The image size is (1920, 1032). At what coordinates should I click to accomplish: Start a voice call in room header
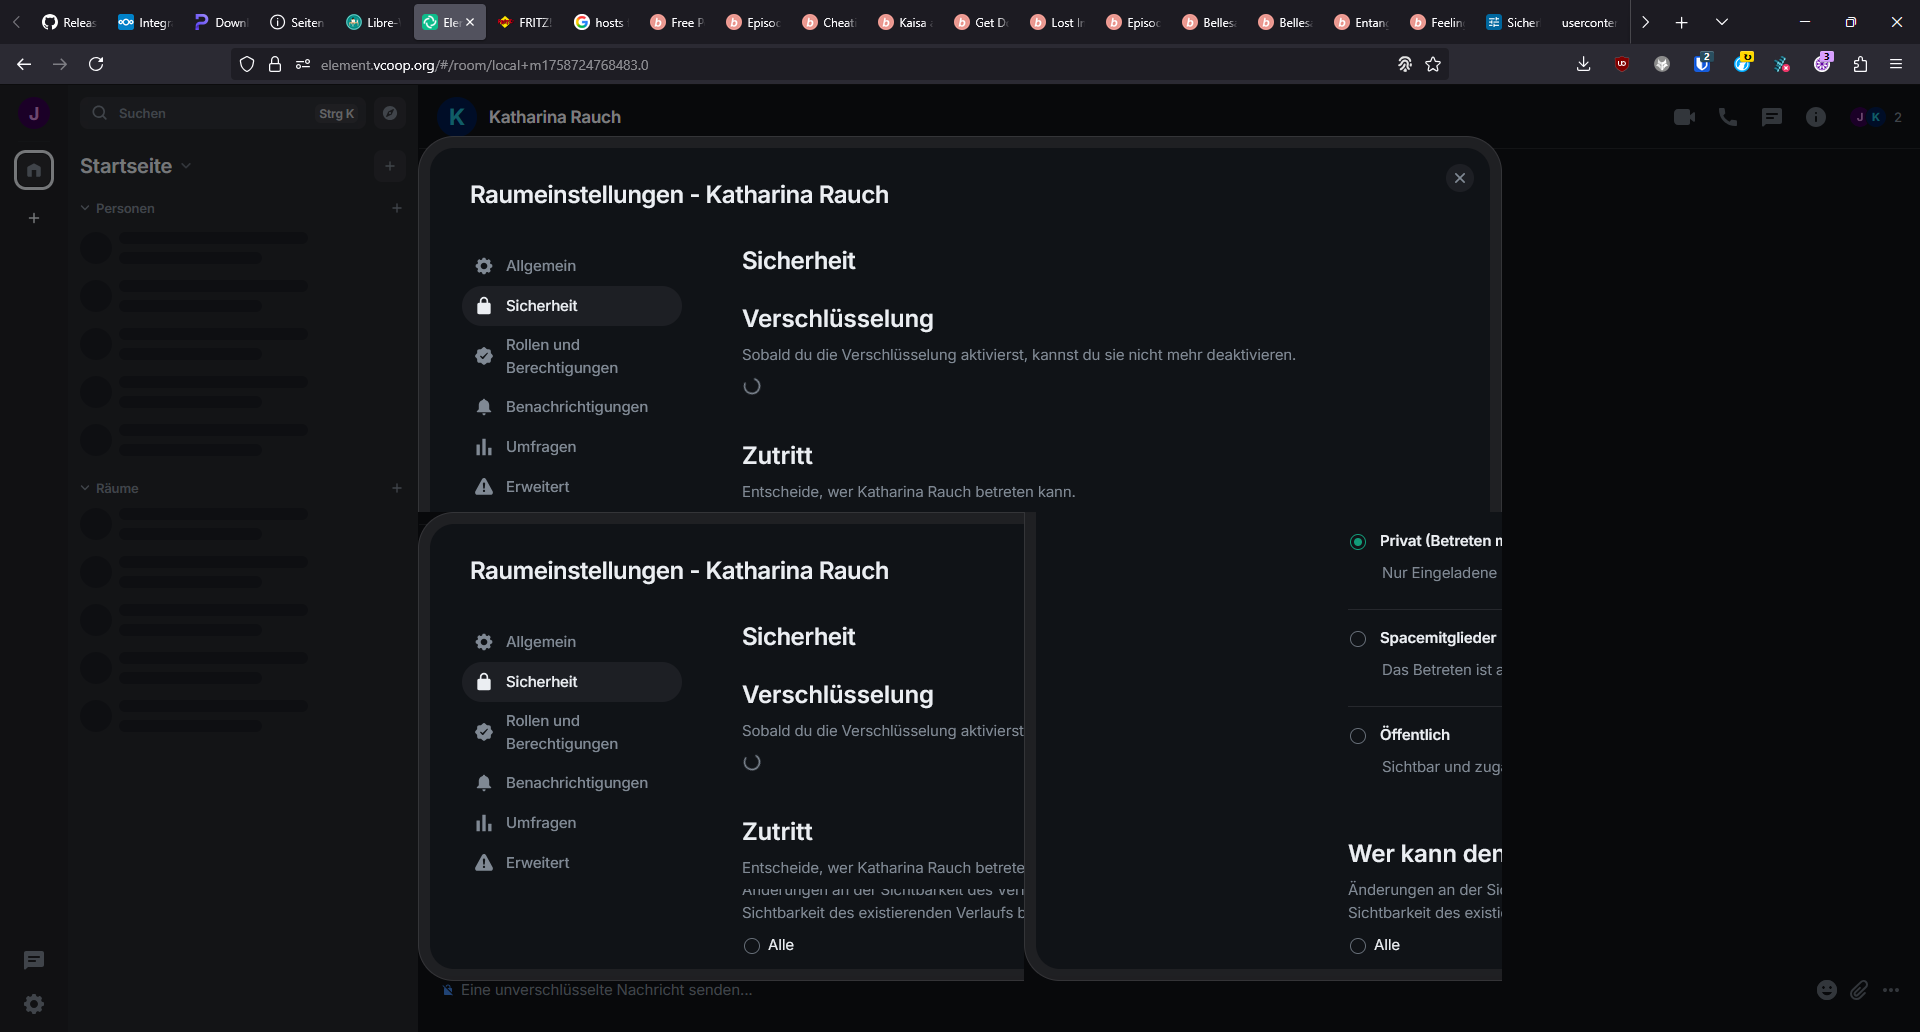pyautogui.click(x=1727, y=117)
